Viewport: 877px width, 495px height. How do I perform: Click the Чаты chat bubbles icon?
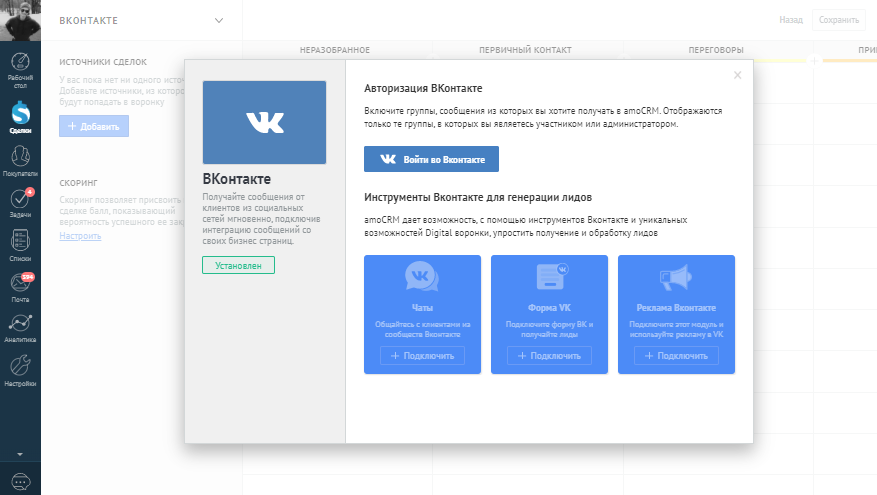coord(422,276)
